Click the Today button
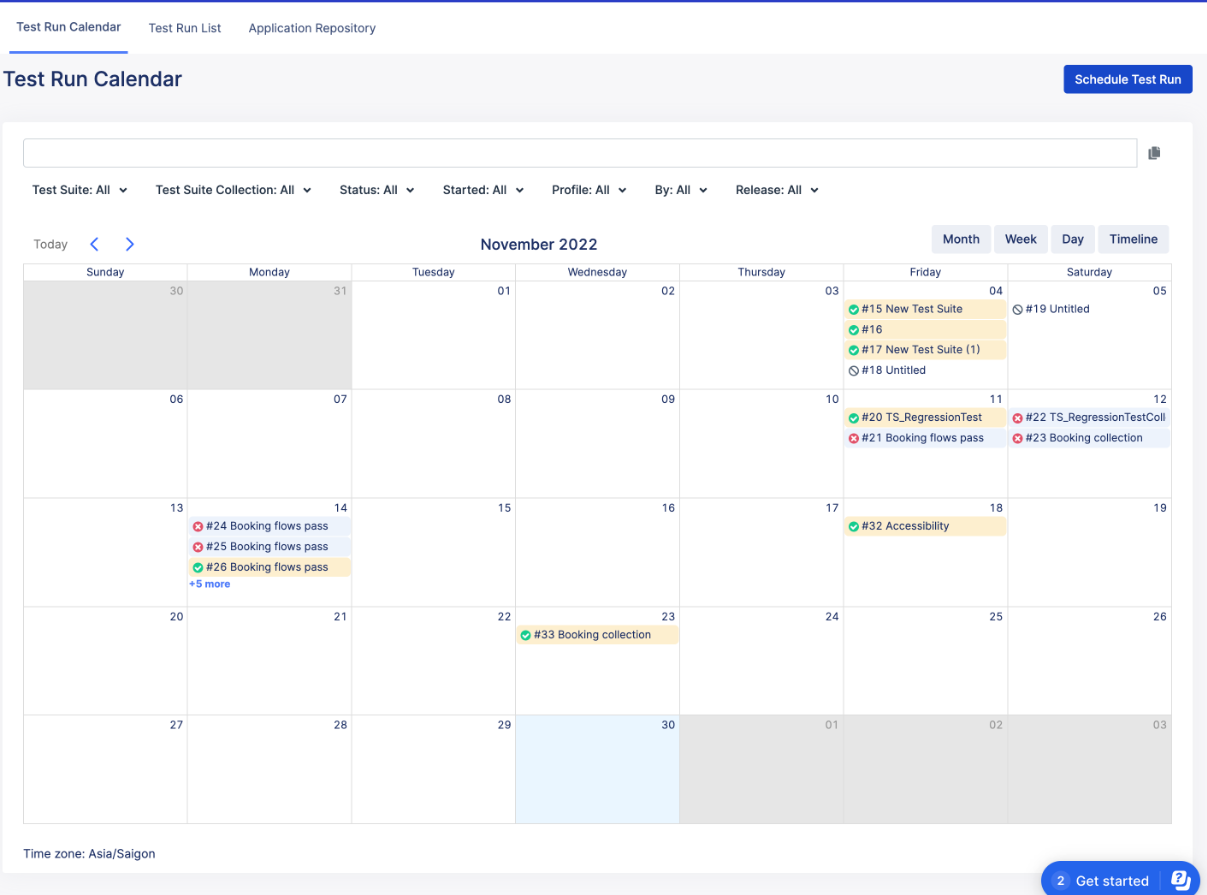The width and height of the screenshot is (1207, 895). pos(50,244)
